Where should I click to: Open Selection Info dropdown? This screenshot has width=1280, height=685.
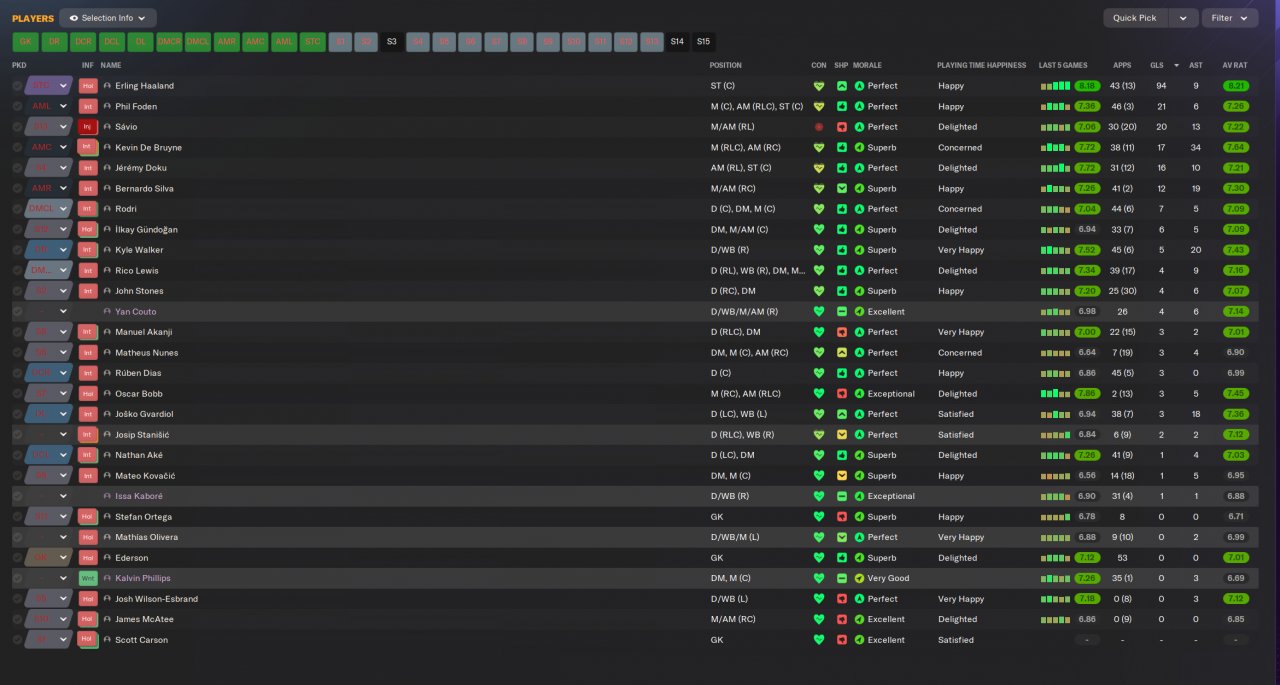pos(108,18)
